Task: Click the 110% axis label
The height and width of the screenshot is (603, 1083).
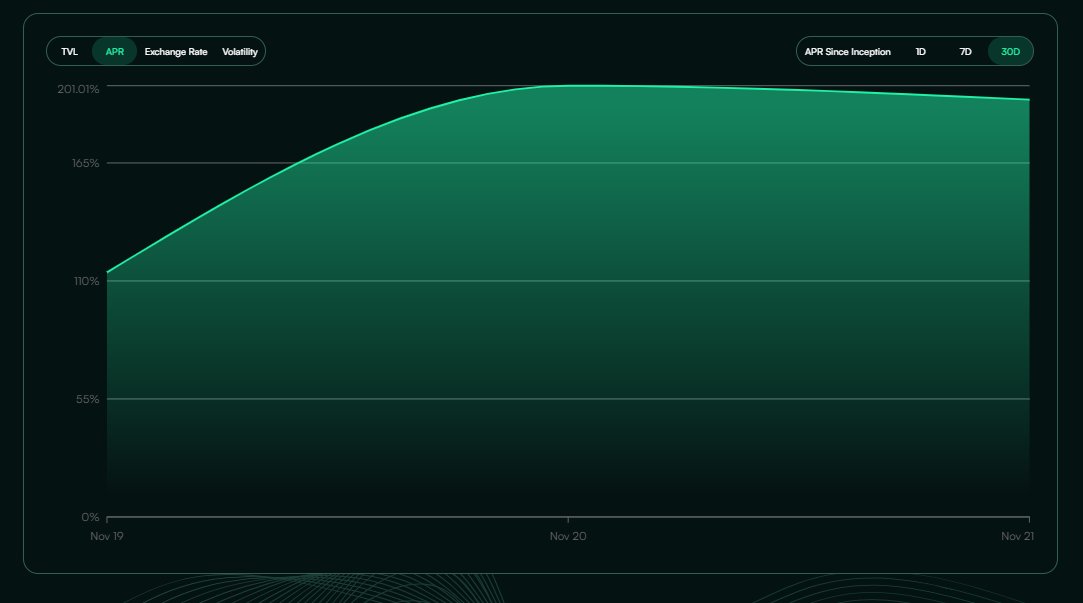Action: [x=86, y=280]
